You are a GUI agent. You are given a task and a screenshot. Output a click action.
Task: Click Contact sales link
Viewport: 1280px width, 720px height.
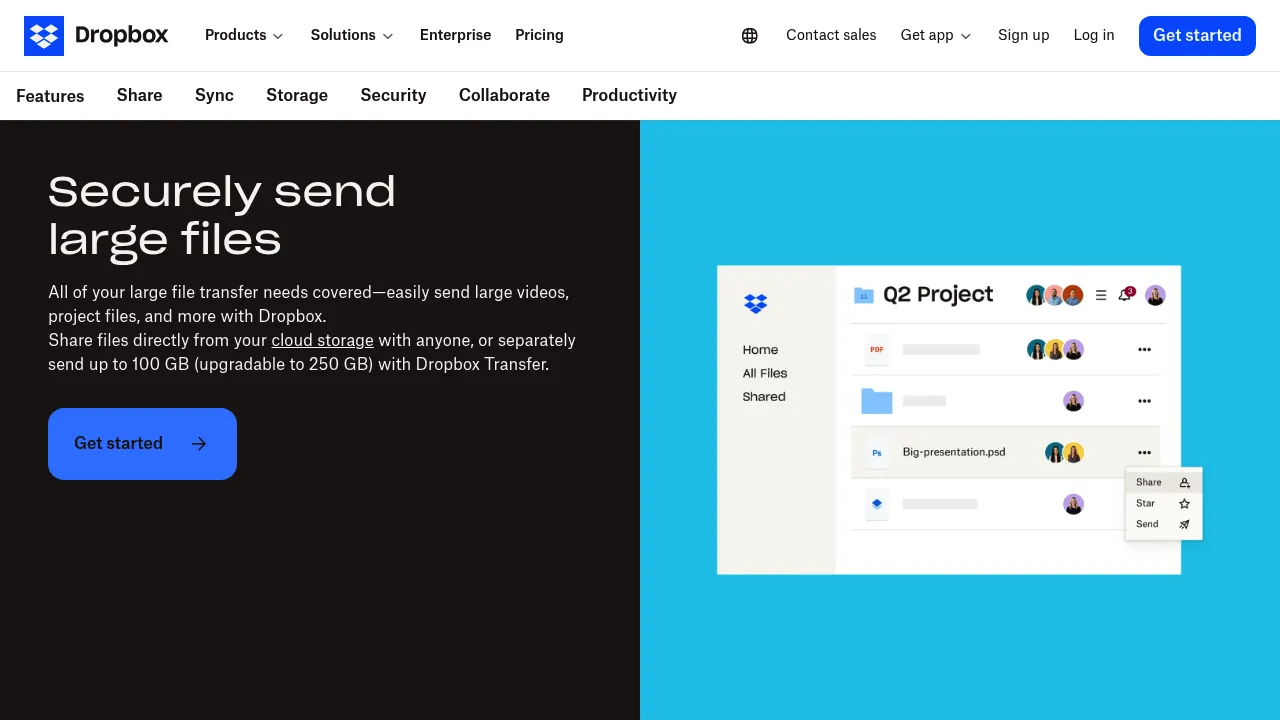click(x=831, y=35)
